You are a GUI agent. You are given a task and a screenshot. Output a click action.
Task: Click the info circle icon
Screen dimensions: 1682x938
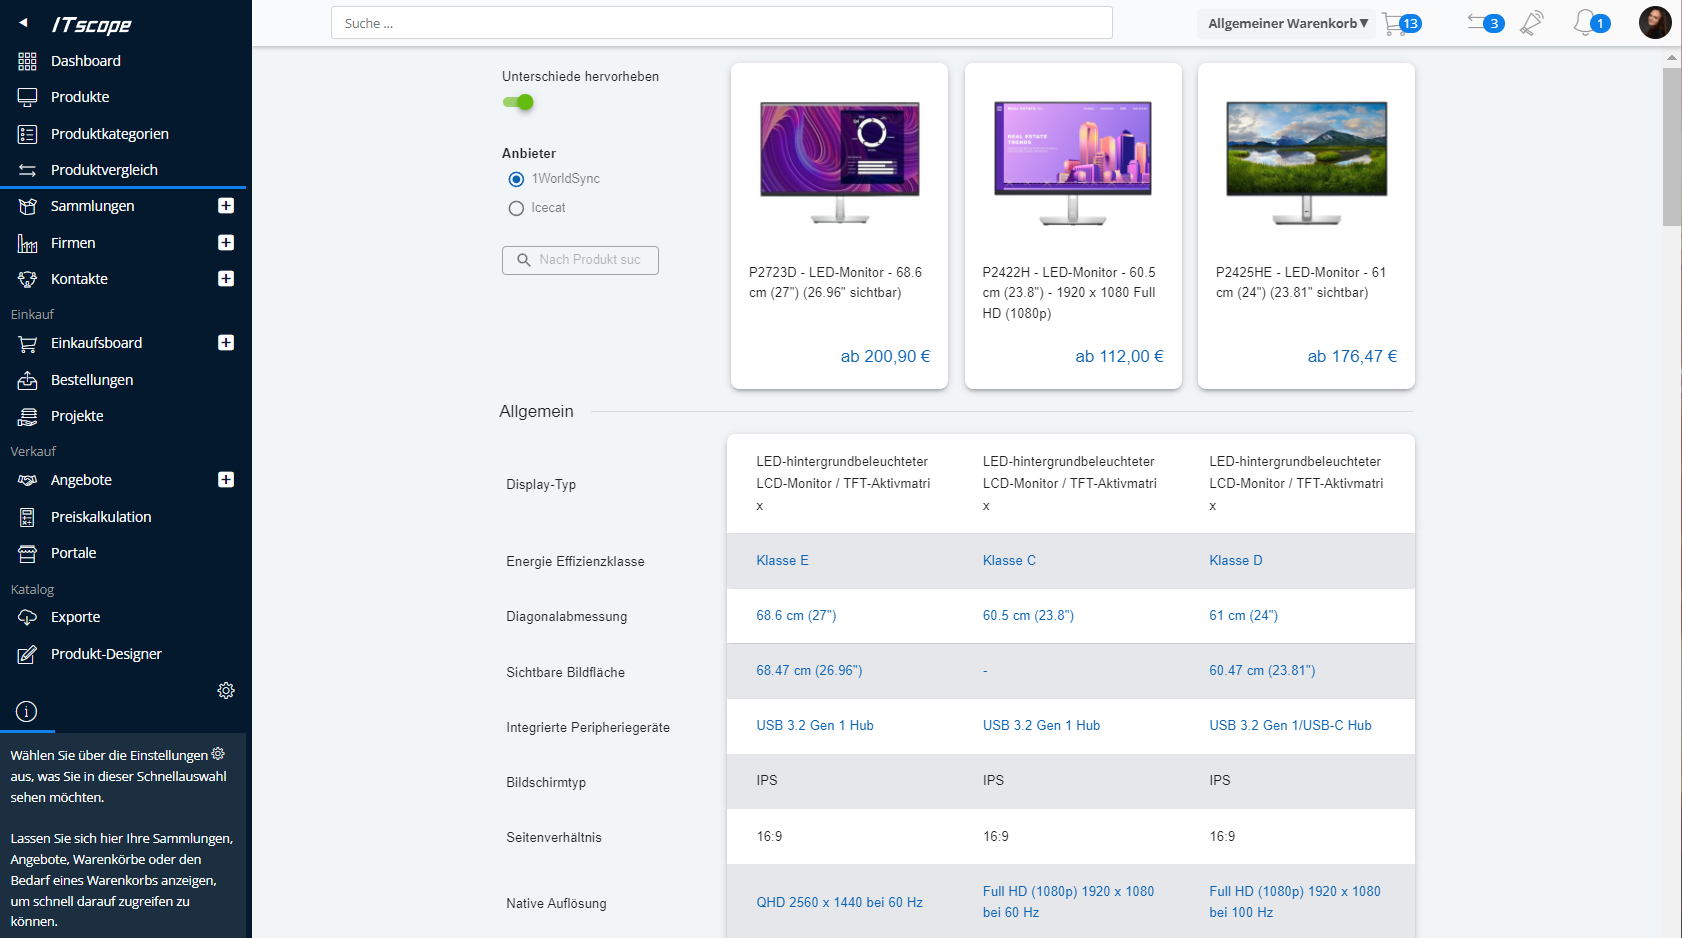click(x=27, y=712)
